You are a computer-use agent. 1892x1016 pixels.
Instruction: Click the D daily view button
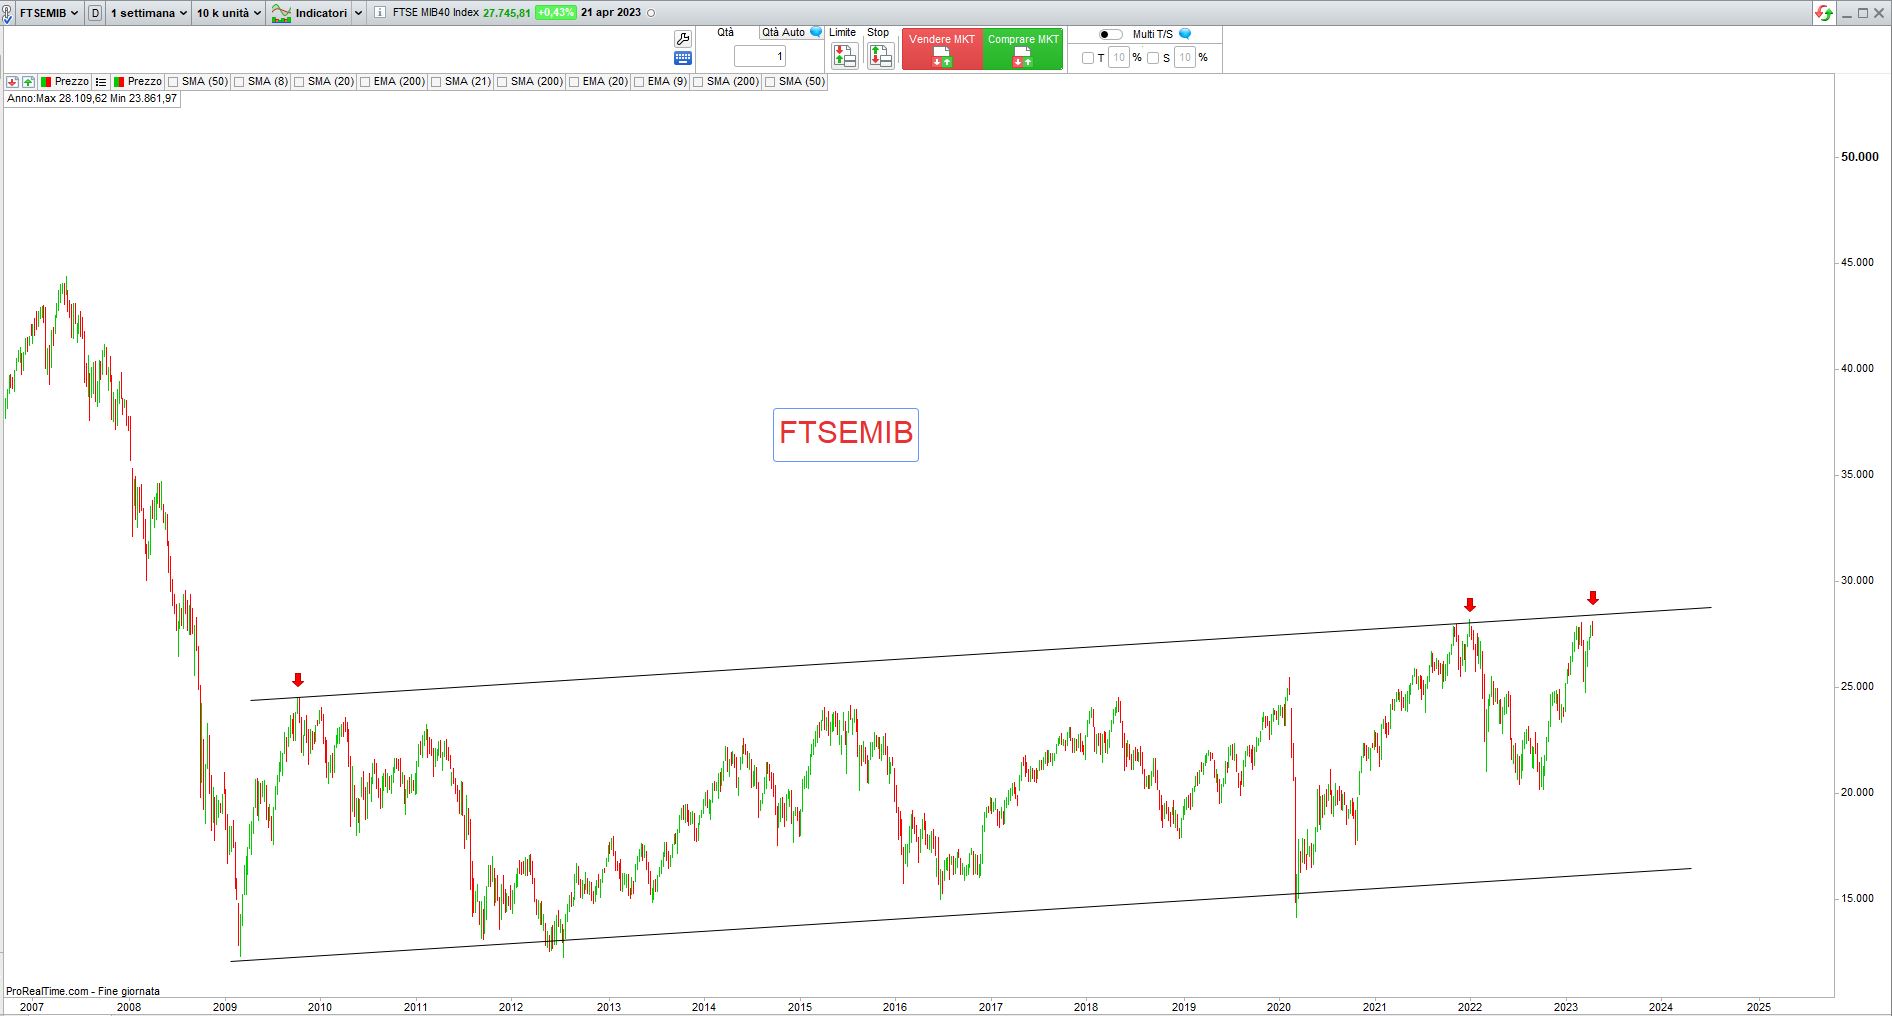coord(95,13)
